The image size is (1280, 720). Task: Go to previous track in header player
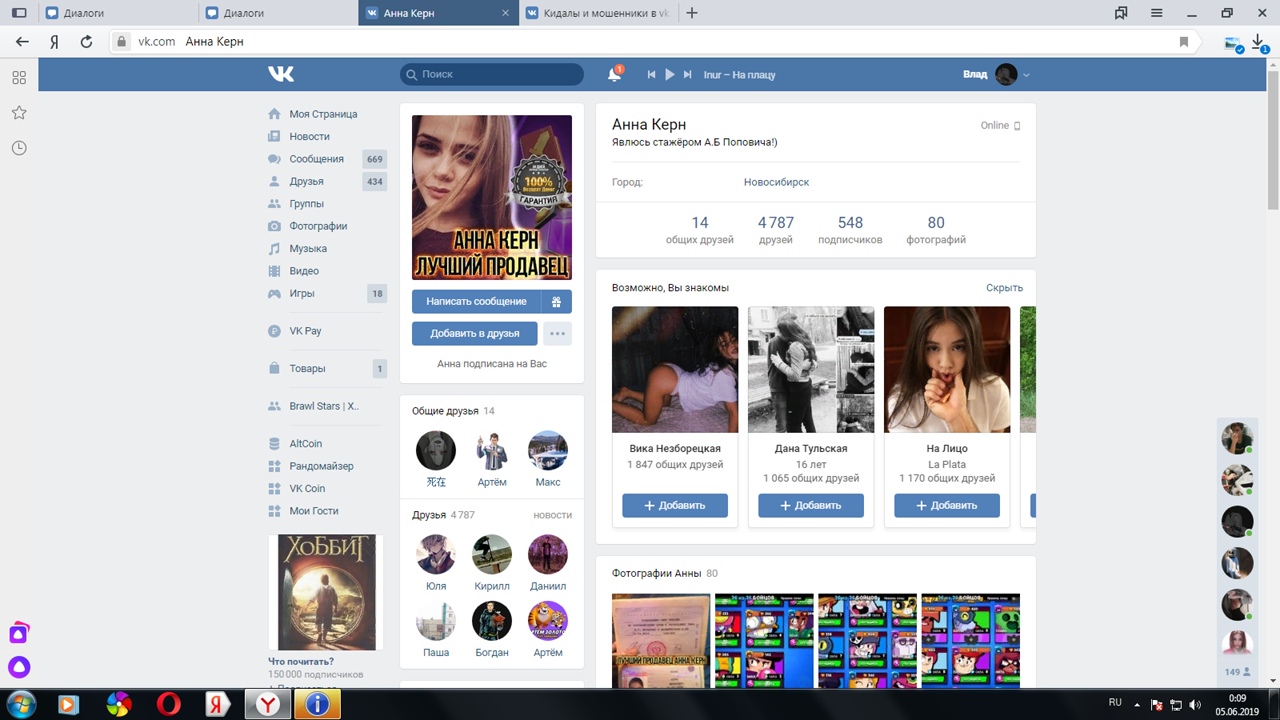(x=652, y=75)
